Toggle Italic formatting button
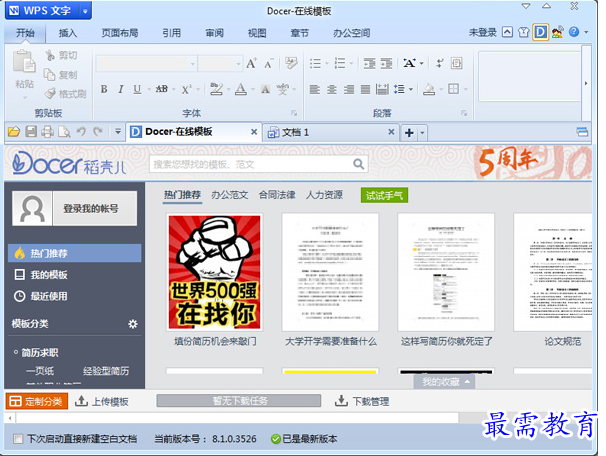This screenshot has width=606, height=456. click(121, 89)
